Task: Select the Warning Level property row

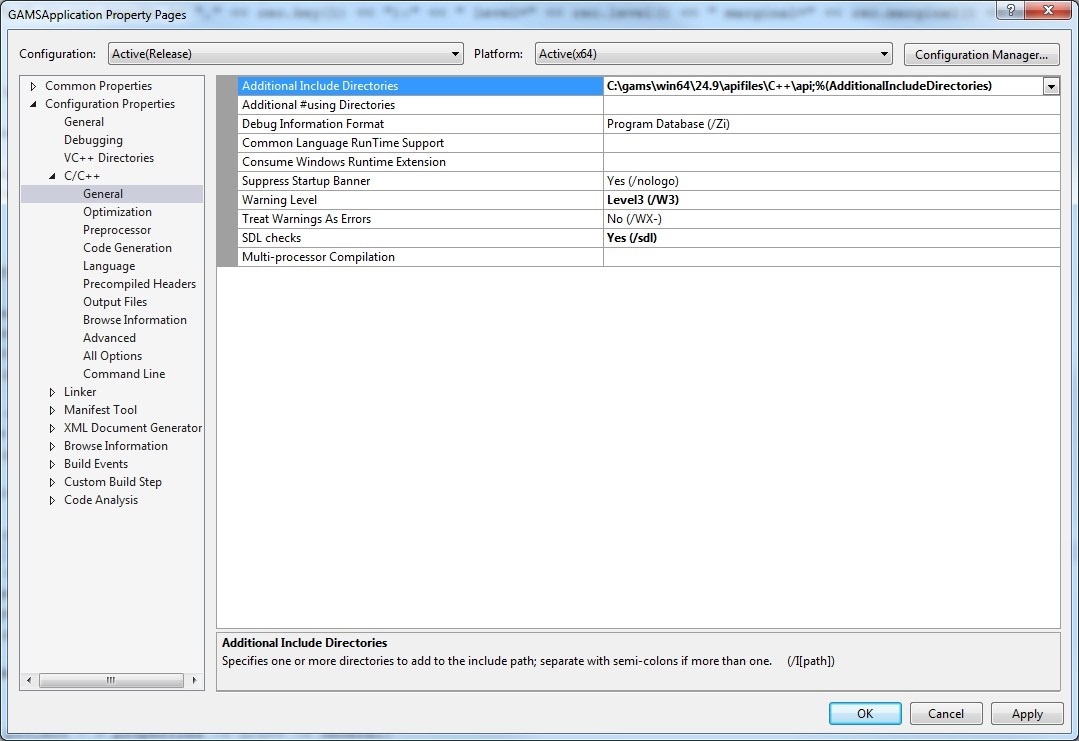Action: pyautogui.click(x=638, y=200)
